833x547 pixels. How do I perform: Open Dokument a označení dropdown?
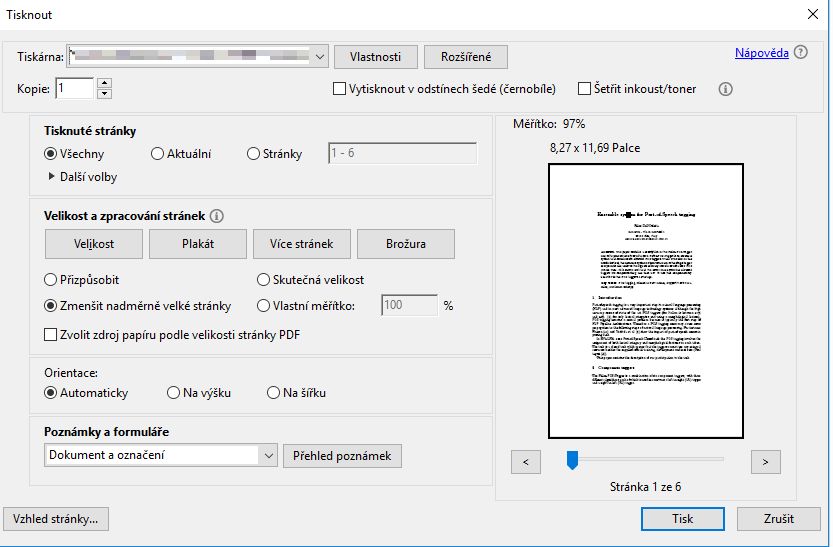[160, 456]
